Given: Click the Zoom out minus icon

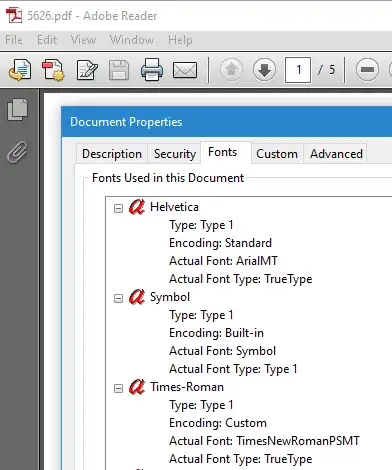Looking at the screenshot, I should [367, 70].
